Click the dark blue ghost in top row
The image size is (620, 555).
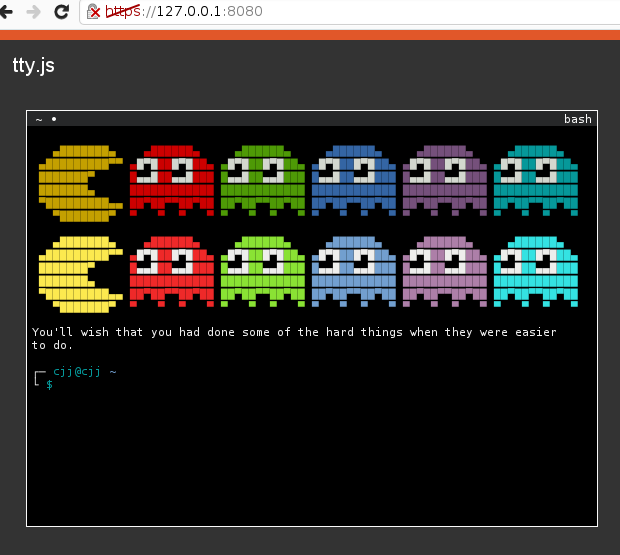tap(353, 180)
